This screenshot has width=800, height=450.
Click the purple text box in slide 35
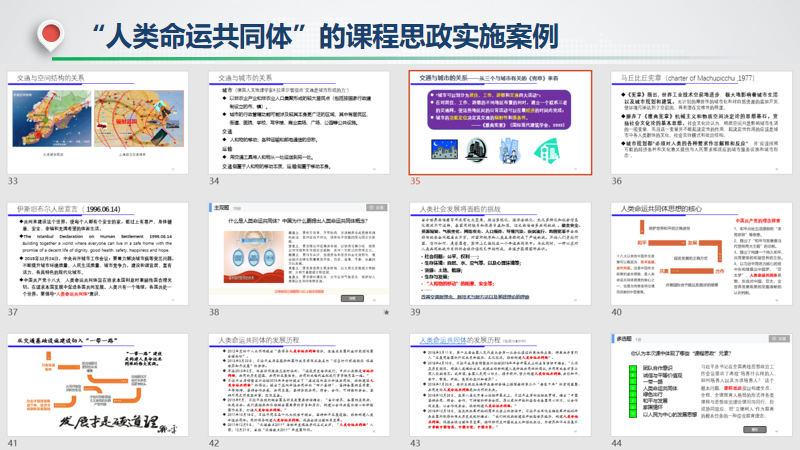(x=500, y=107)
